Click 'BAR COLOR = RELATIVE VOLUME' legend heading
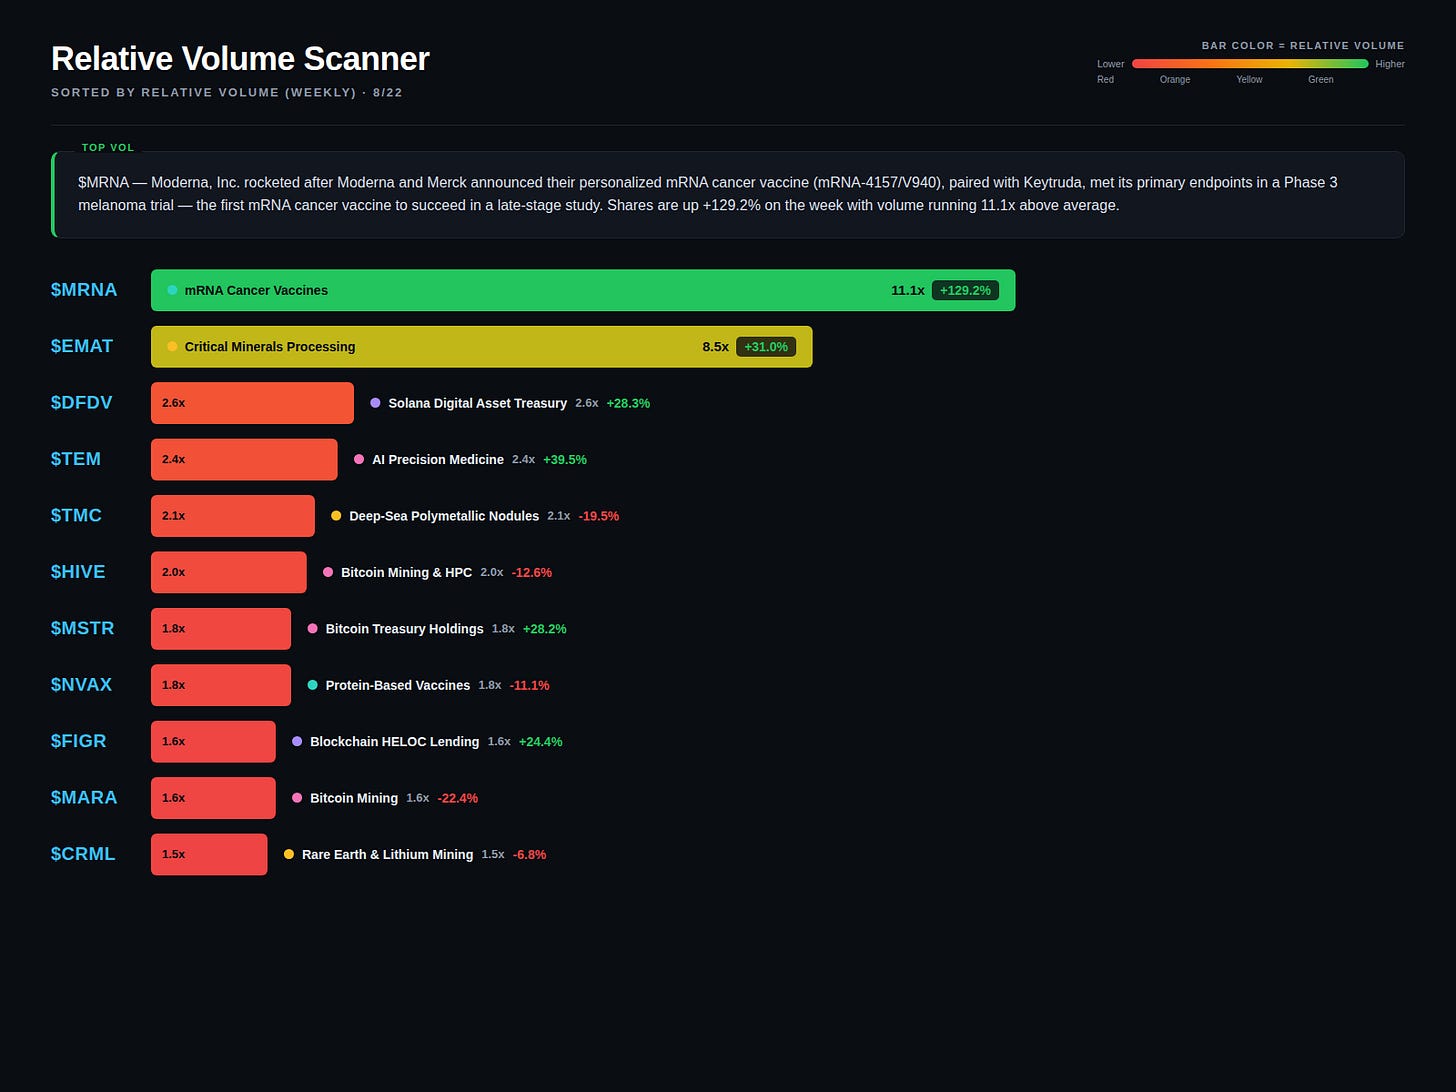Image resolution: width=1456 pixels, height=1092 pixels. tap(1303, 46)
